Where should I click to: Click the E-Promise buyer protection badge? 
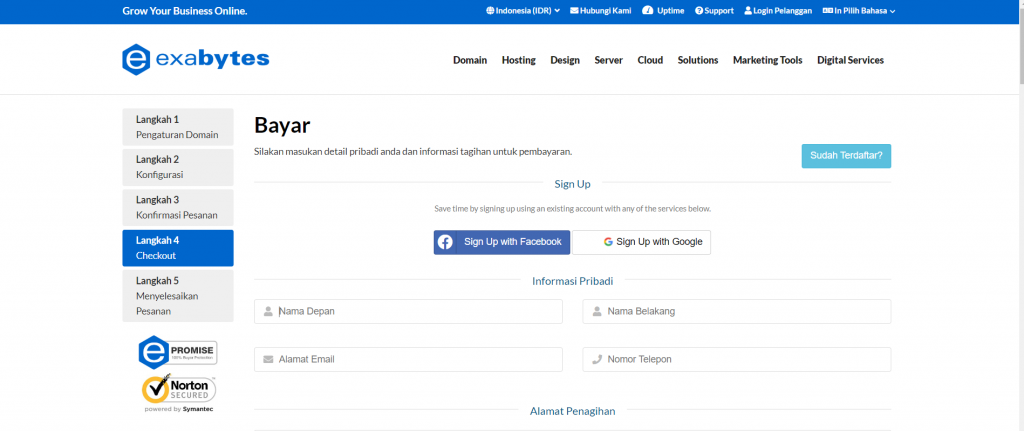tap(178, 353)
